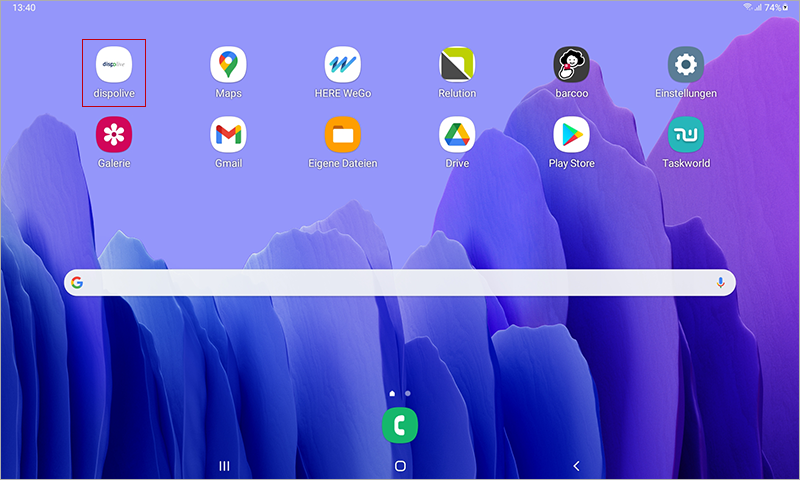Open the green Phone app in dock
The image size is (800, 480).
(400, 425)
